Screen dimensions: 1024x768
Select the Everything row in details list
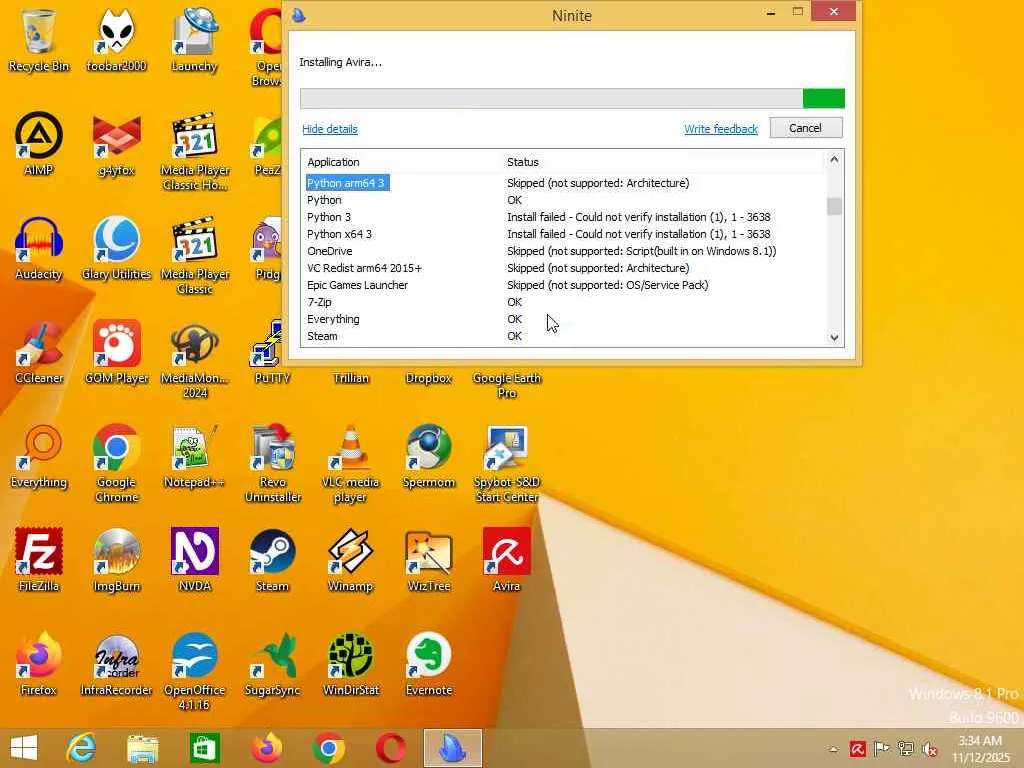point(563,319)
